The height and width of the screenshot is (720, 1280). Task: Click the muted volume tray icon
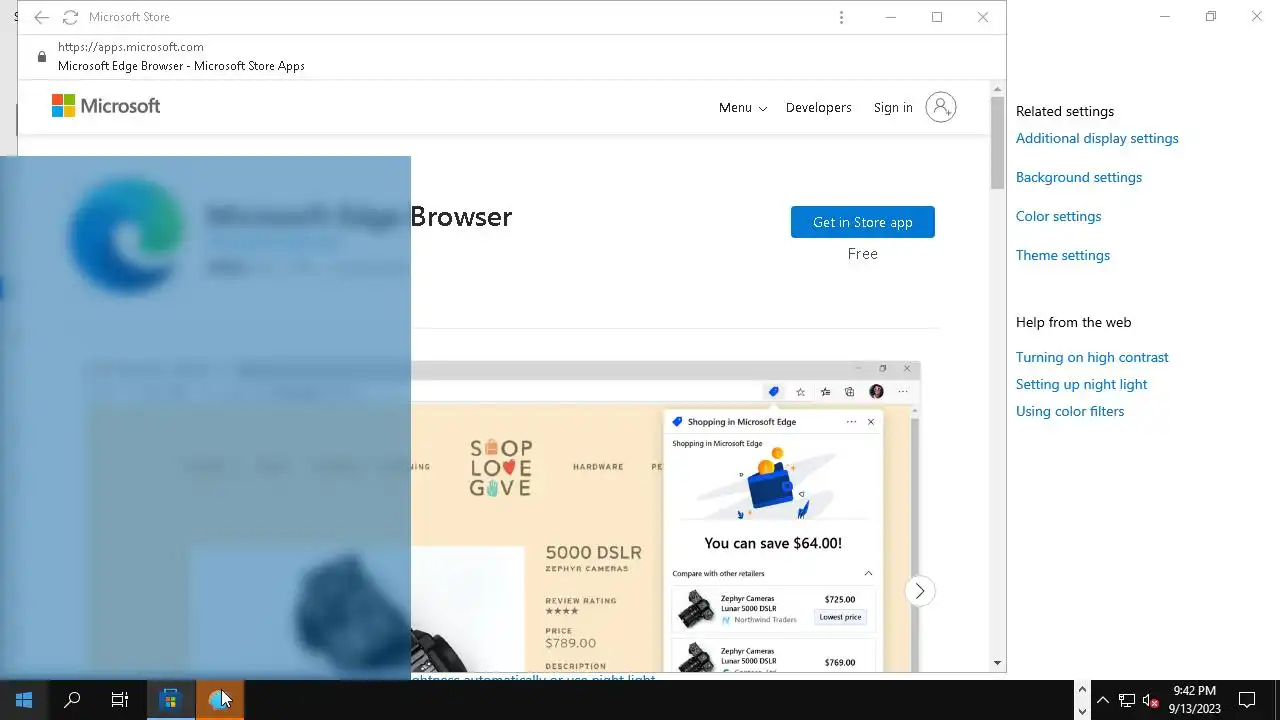pyautogui.click(x=1151, y=701)
